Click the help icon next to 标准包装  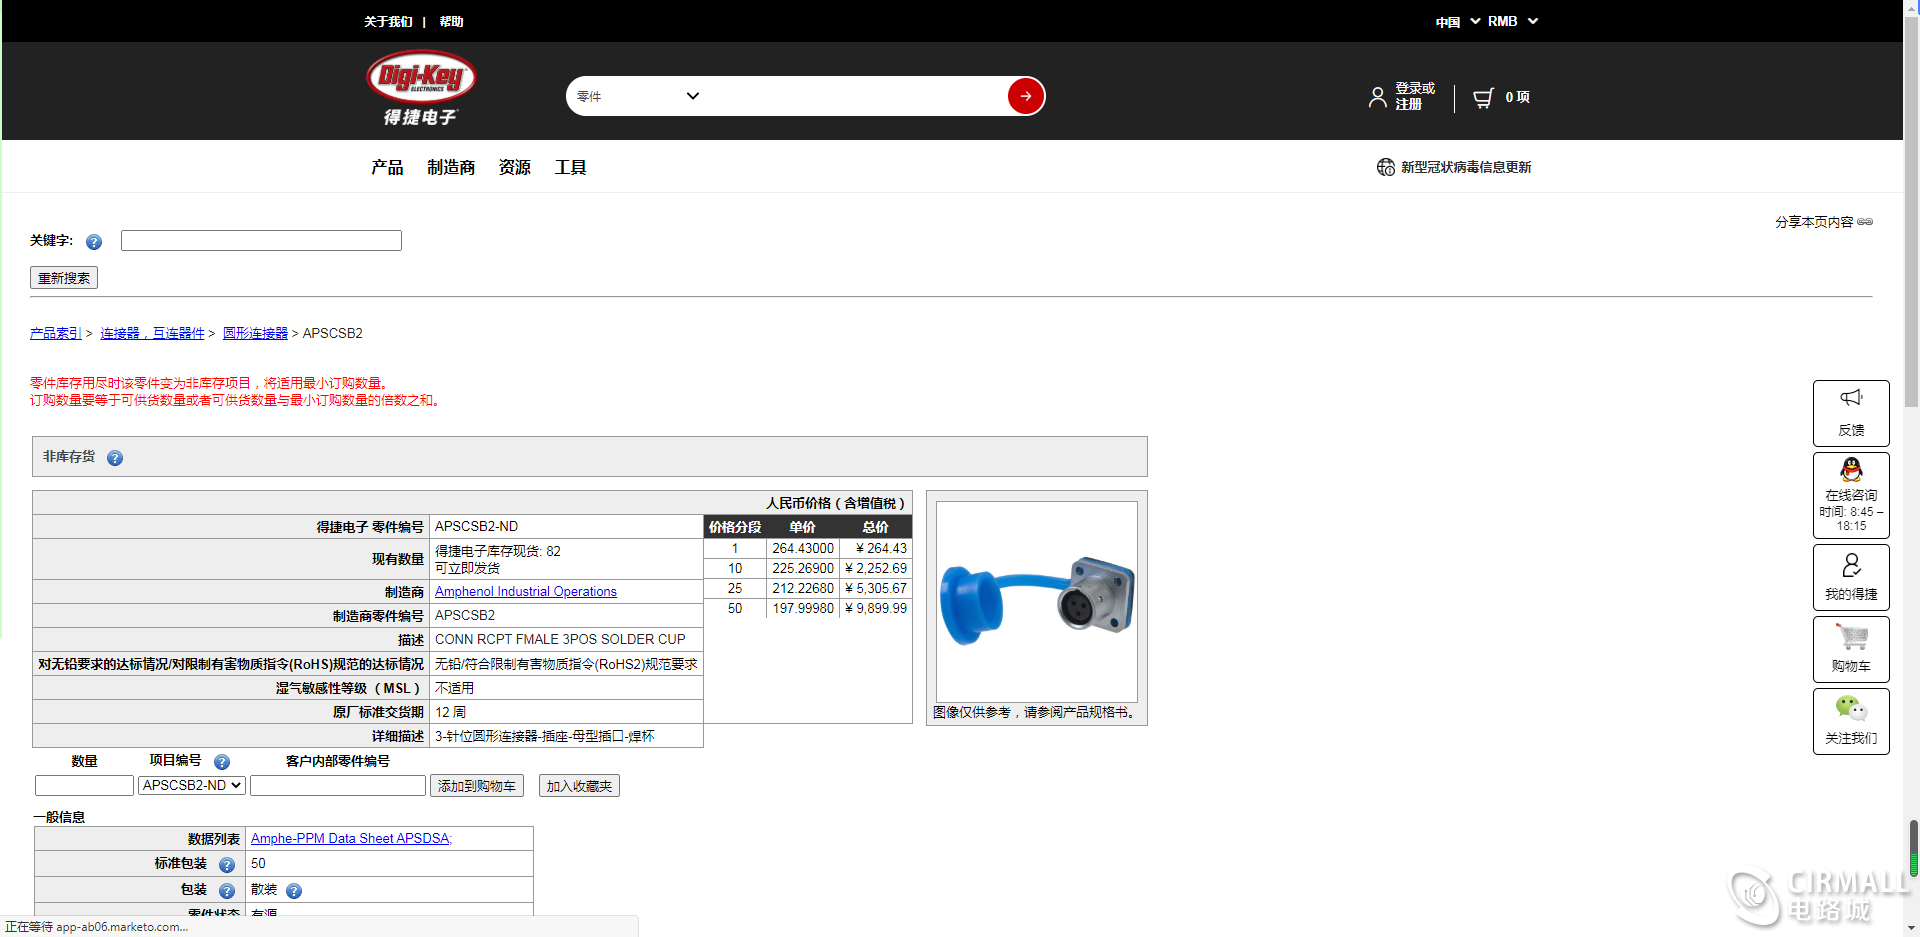227,865
